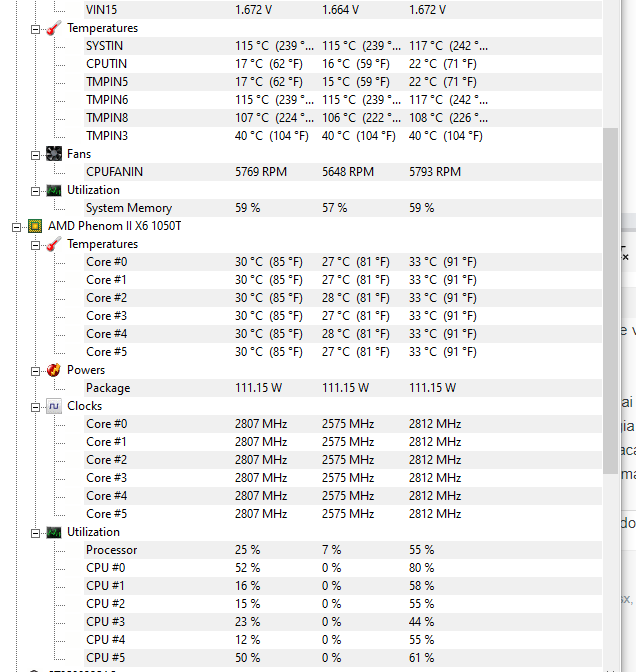This screenshot has height=672, width=636.
Task: Collapse the Clocks node
Action: [x=36, y=408]
